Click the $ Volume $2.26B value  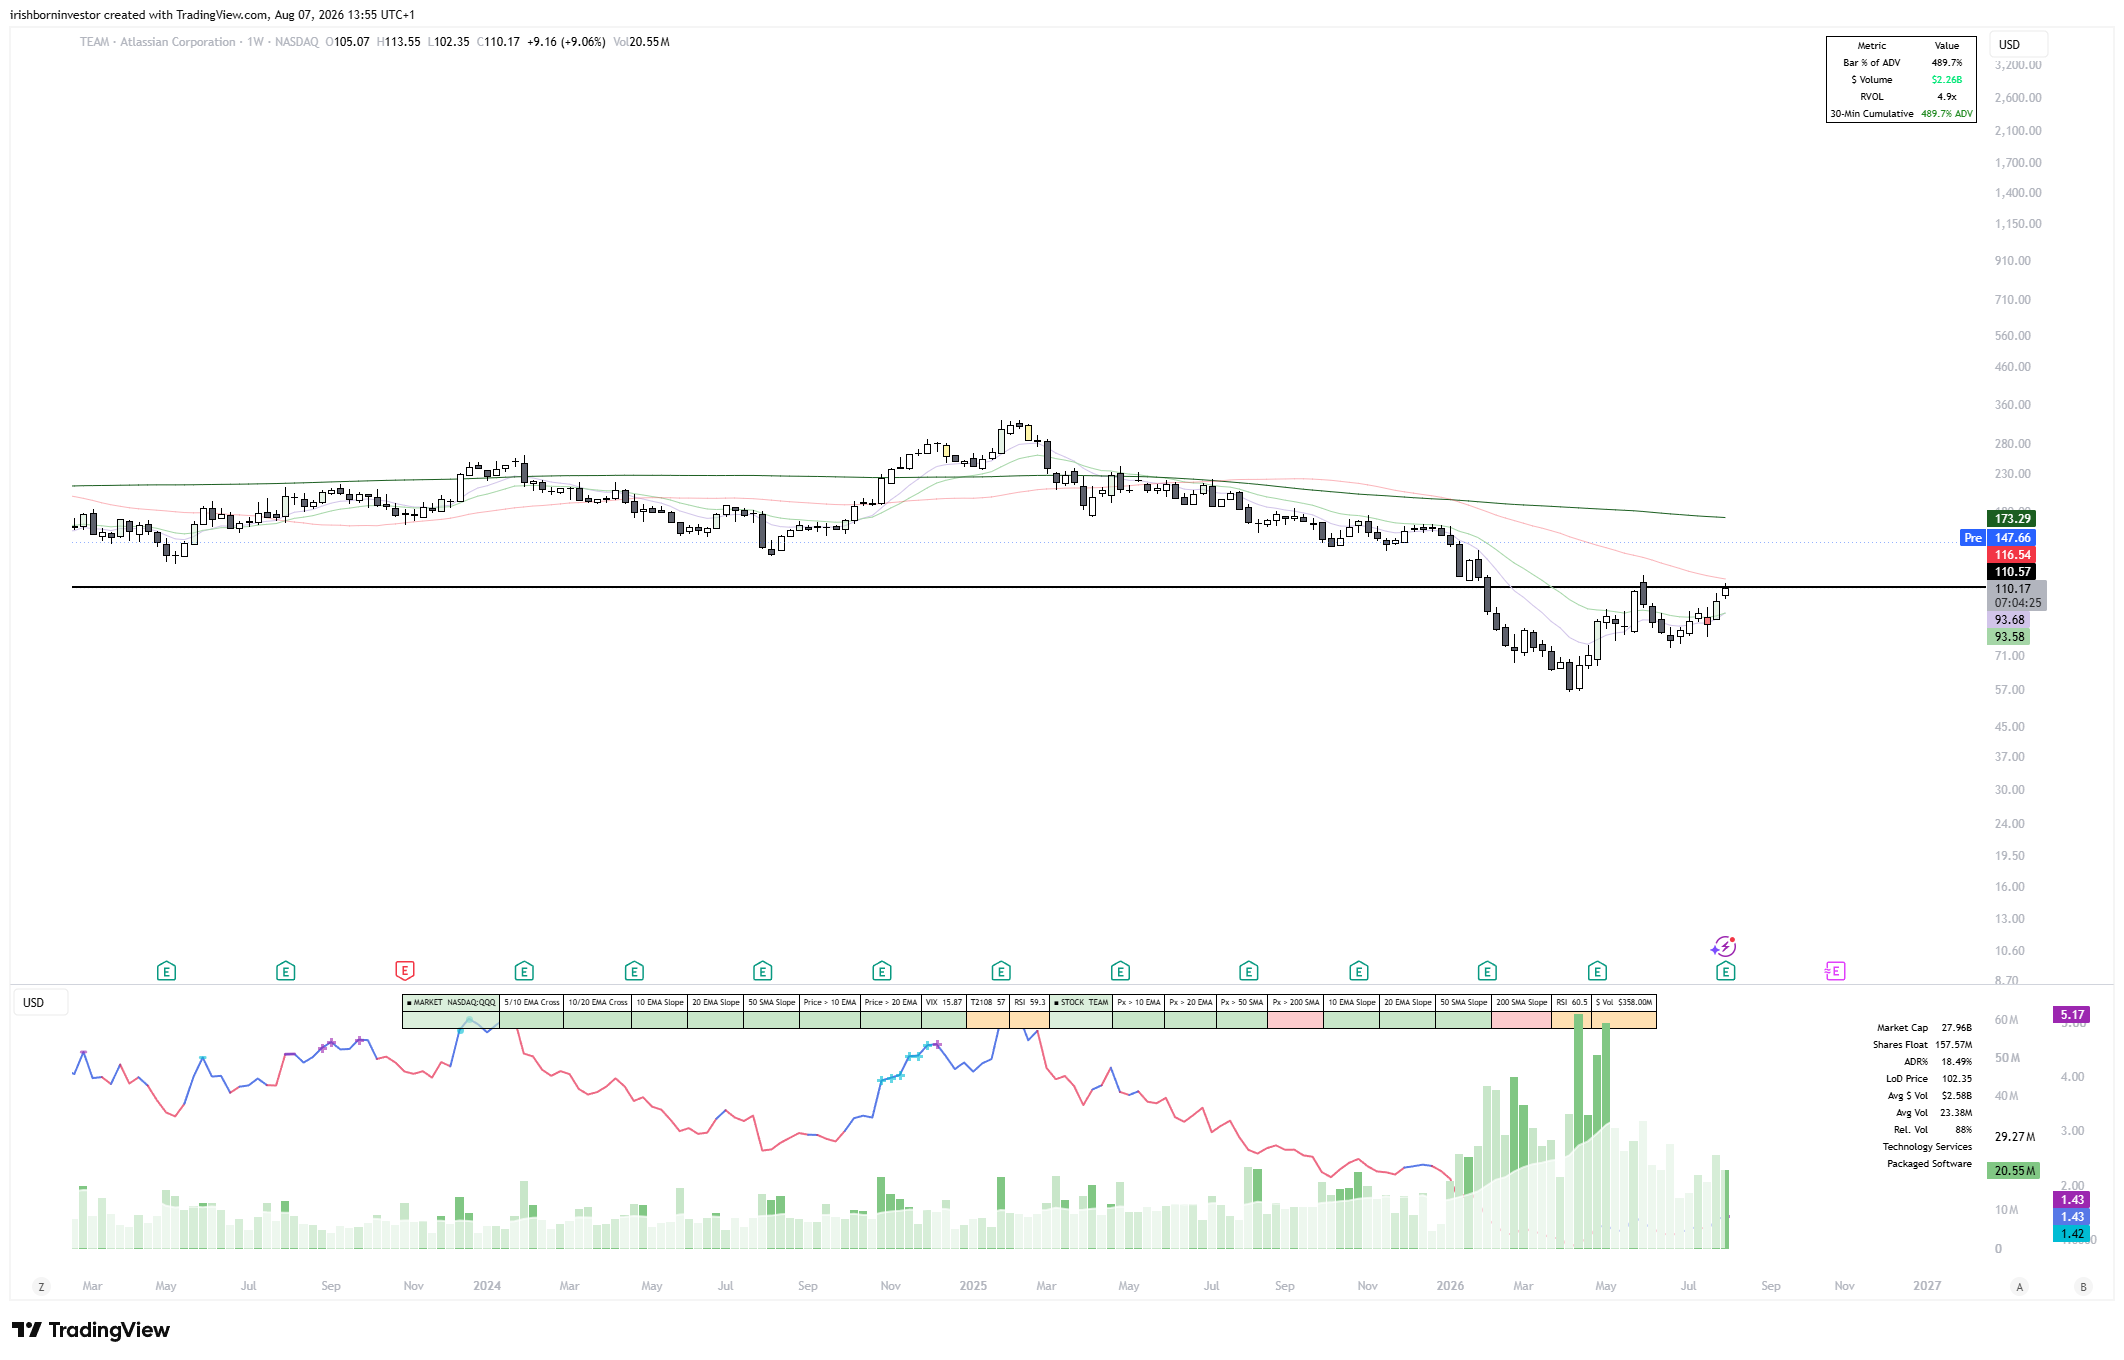pyautogui.click(x=1946, y=80)
